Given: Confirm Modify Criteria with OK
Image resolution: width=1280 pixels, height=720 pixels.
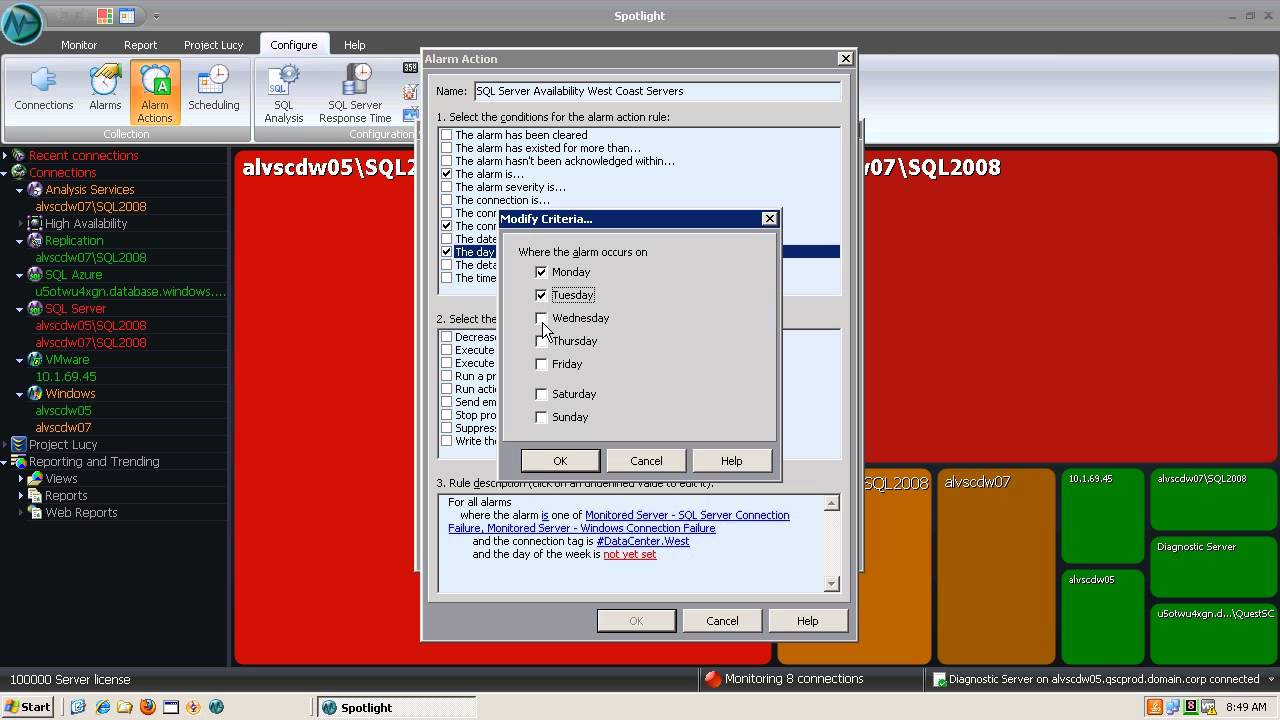Looking at the screenshot, I should pyautogui.click(x=560, y=461).
